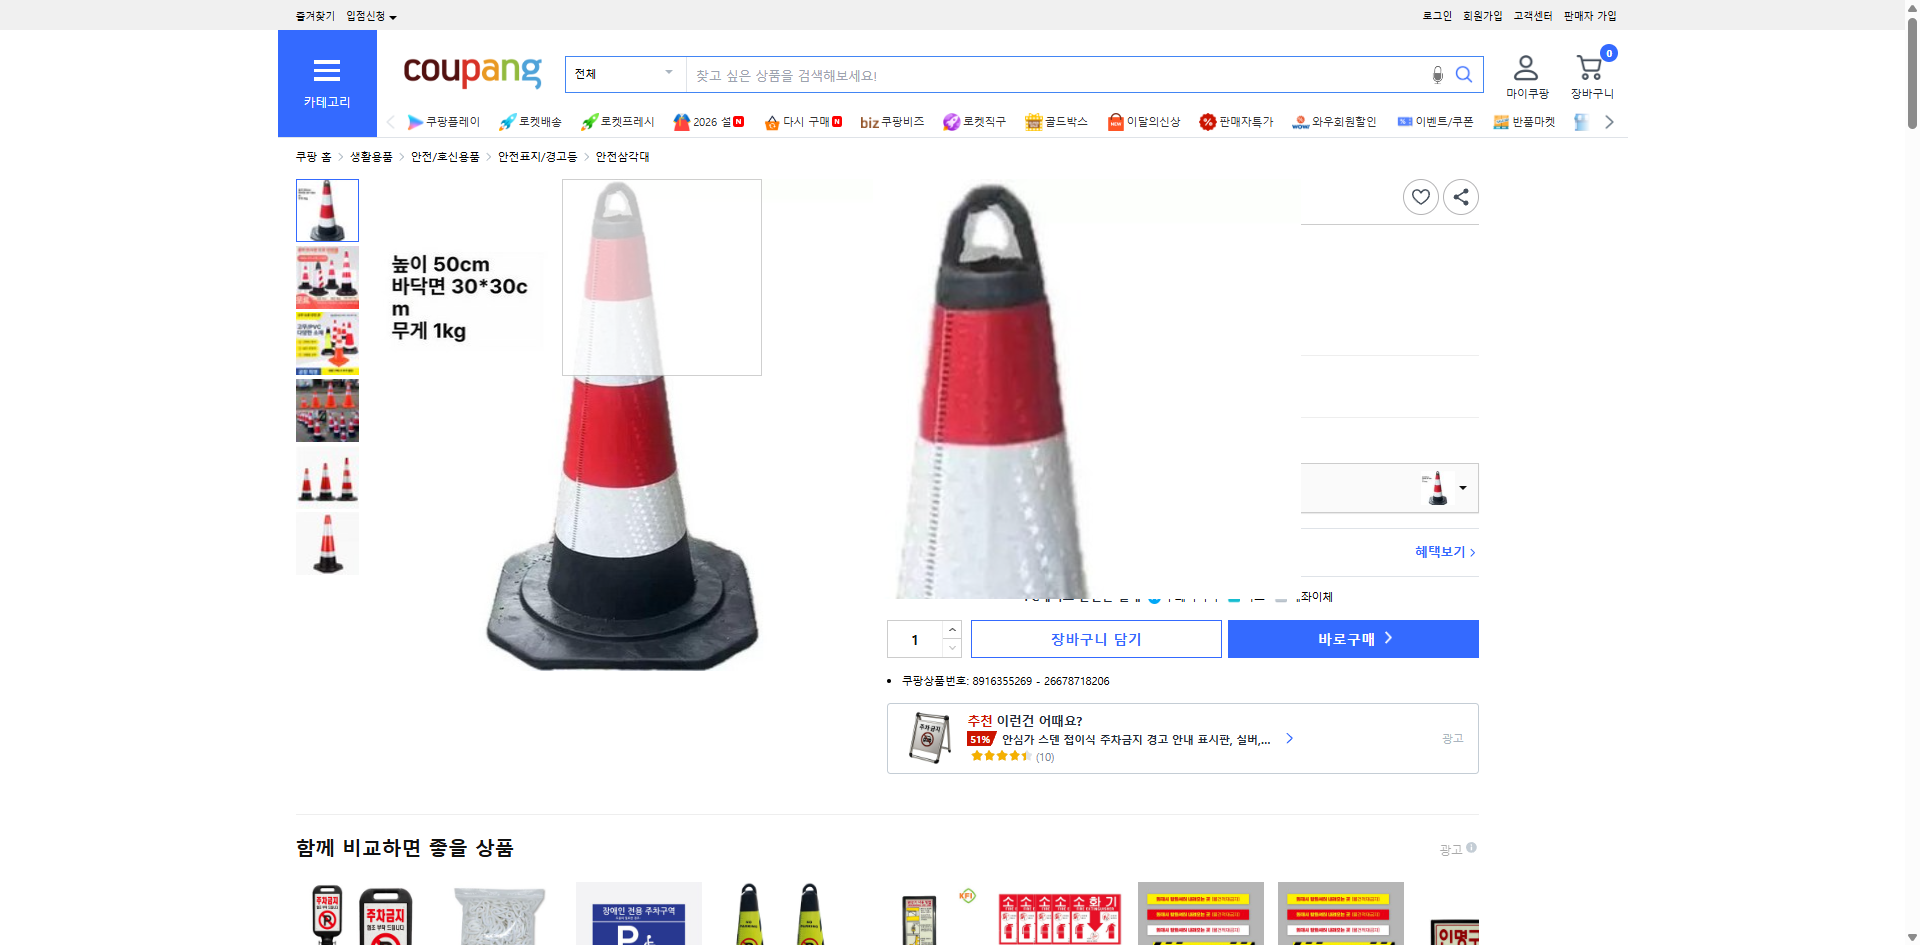The width and height of the screenshot is (1920, 945).
Task: Open the blue disabled-parking sign comparison product
Action: coord(639,913)
